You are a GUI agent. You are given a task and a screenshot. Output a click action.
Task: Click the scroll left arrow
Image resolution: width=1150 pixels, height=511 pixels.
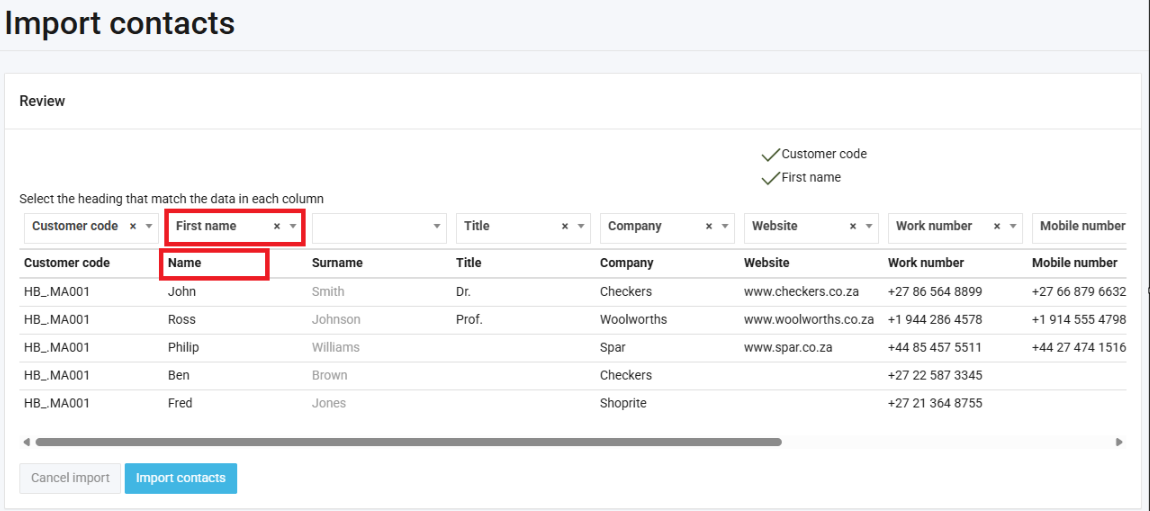[25, 441]
